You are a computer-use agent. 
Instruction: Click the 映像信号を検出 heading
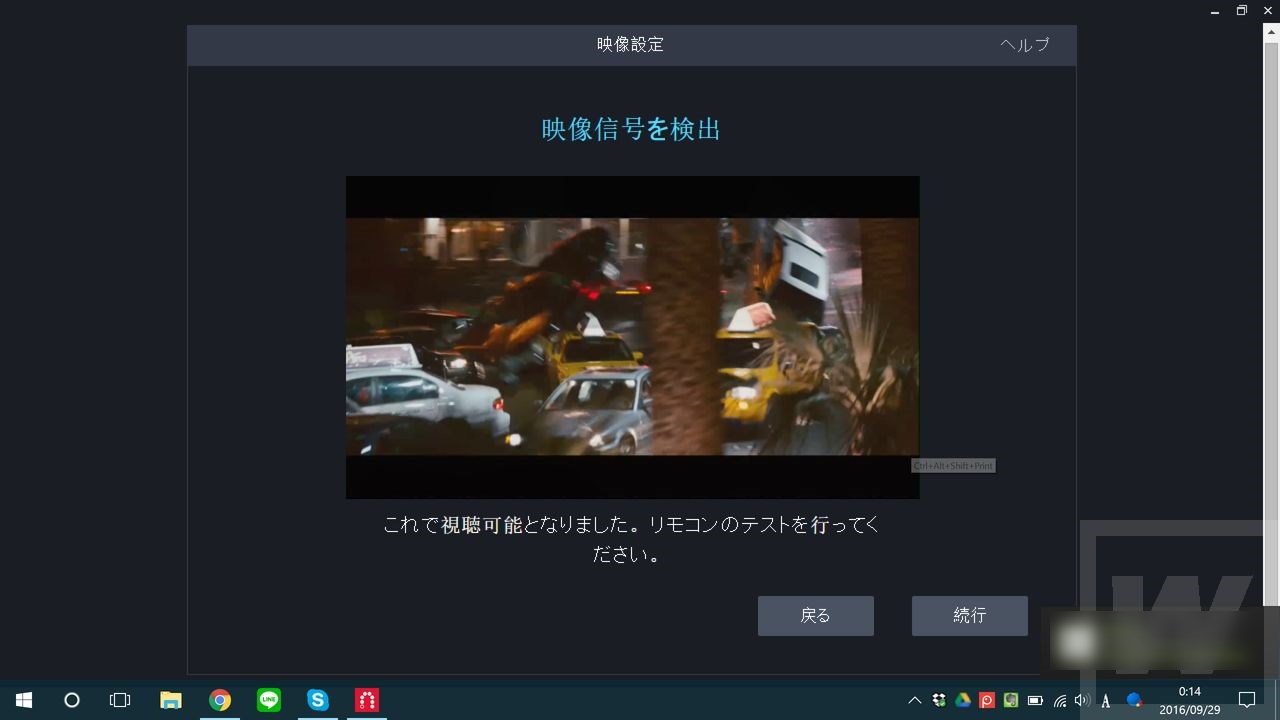(x=631, y=129)
